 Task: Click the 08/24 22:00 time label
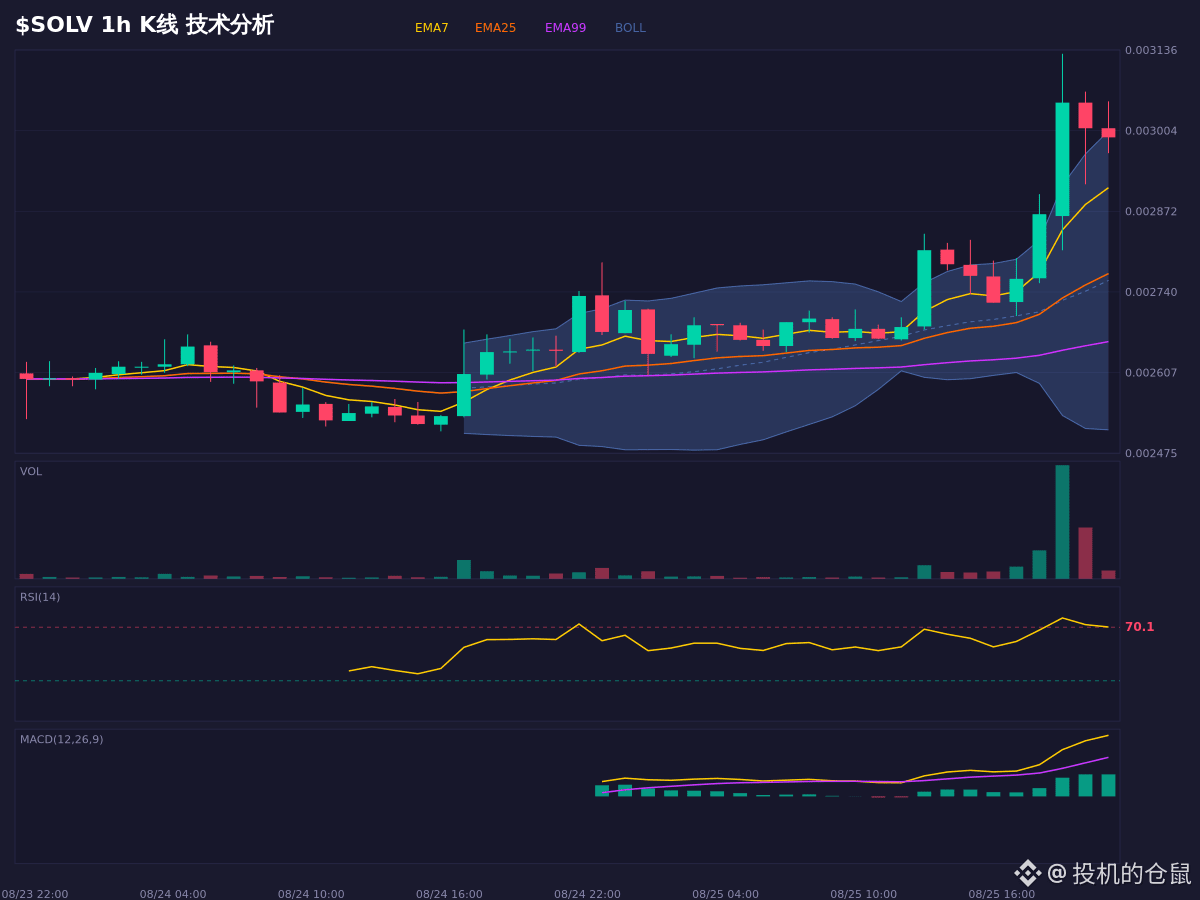(x=587, y=894)
